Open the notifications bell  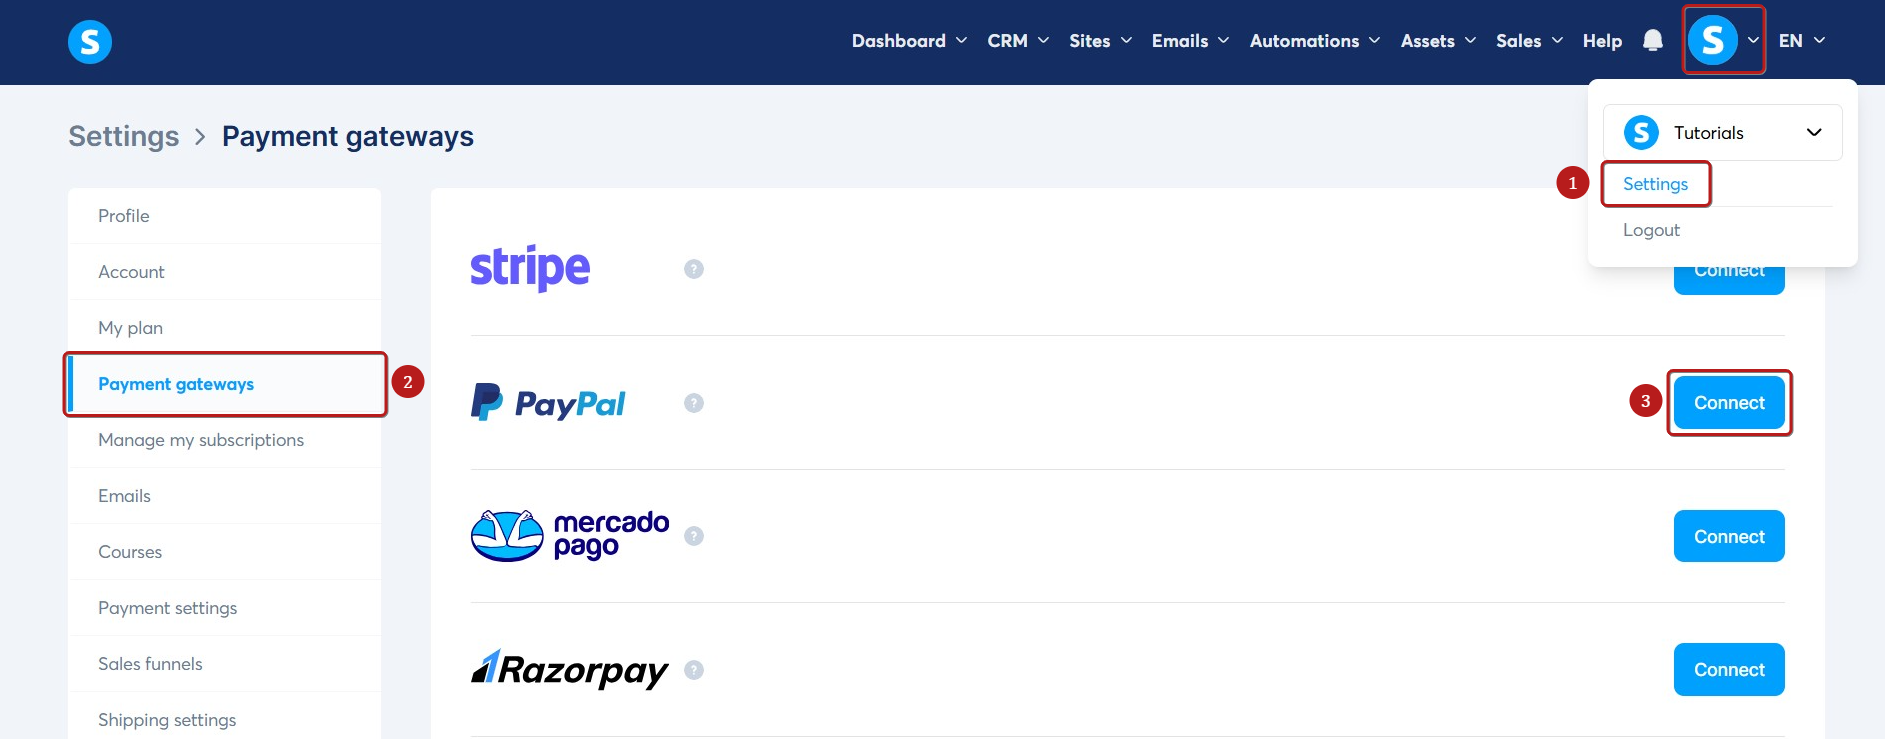click(x=1653, y=41)
